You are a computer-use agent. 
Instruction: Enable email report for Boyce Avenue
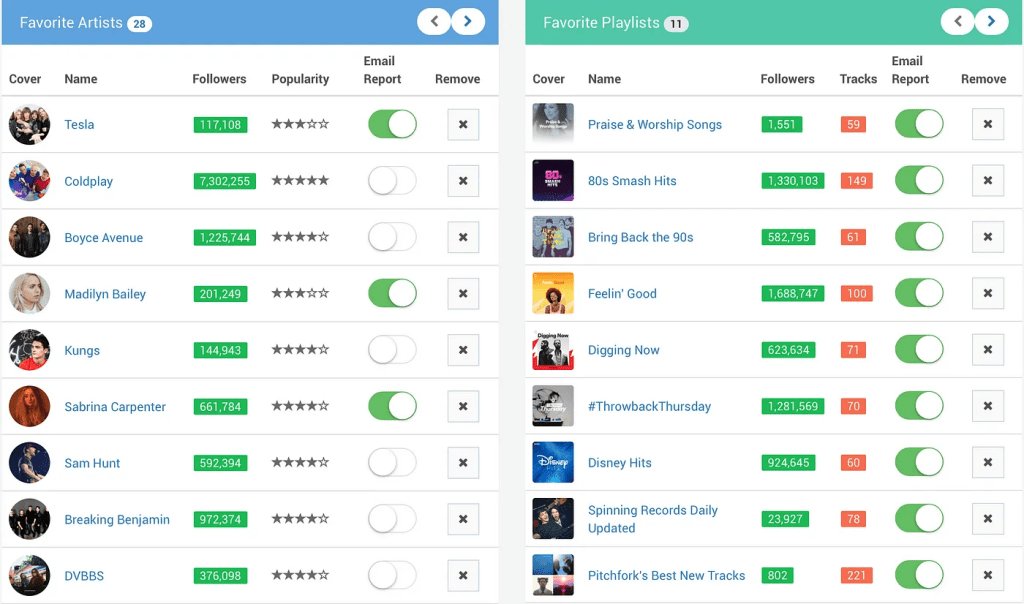pos(392,237)
